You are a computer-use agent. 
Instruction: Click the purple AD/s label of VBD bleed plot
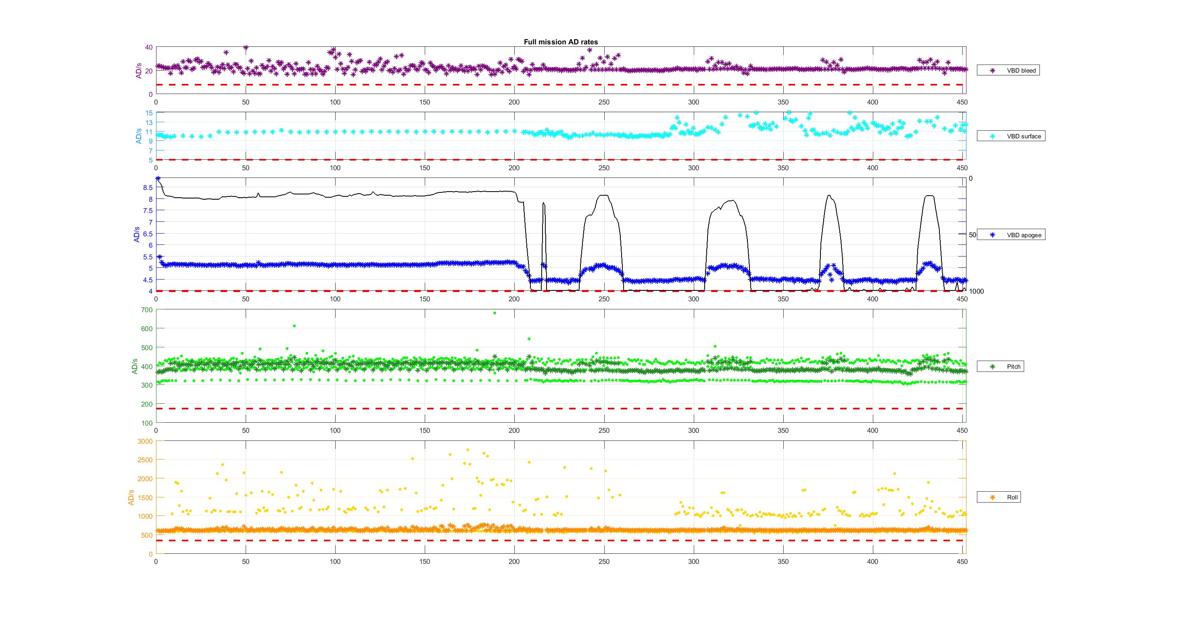click(x=138, y=71)
